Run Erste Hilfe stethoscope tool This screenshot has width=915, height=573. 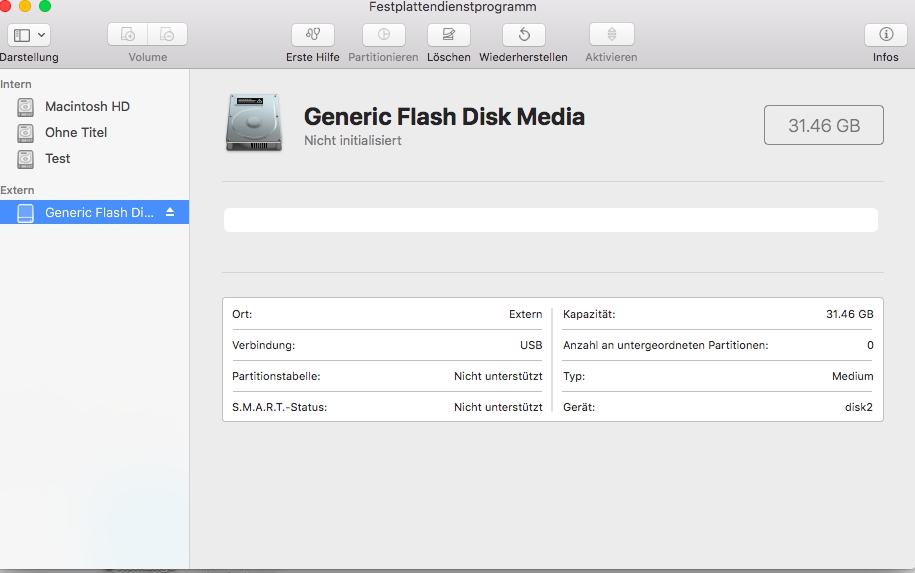(x=313, y=34)
